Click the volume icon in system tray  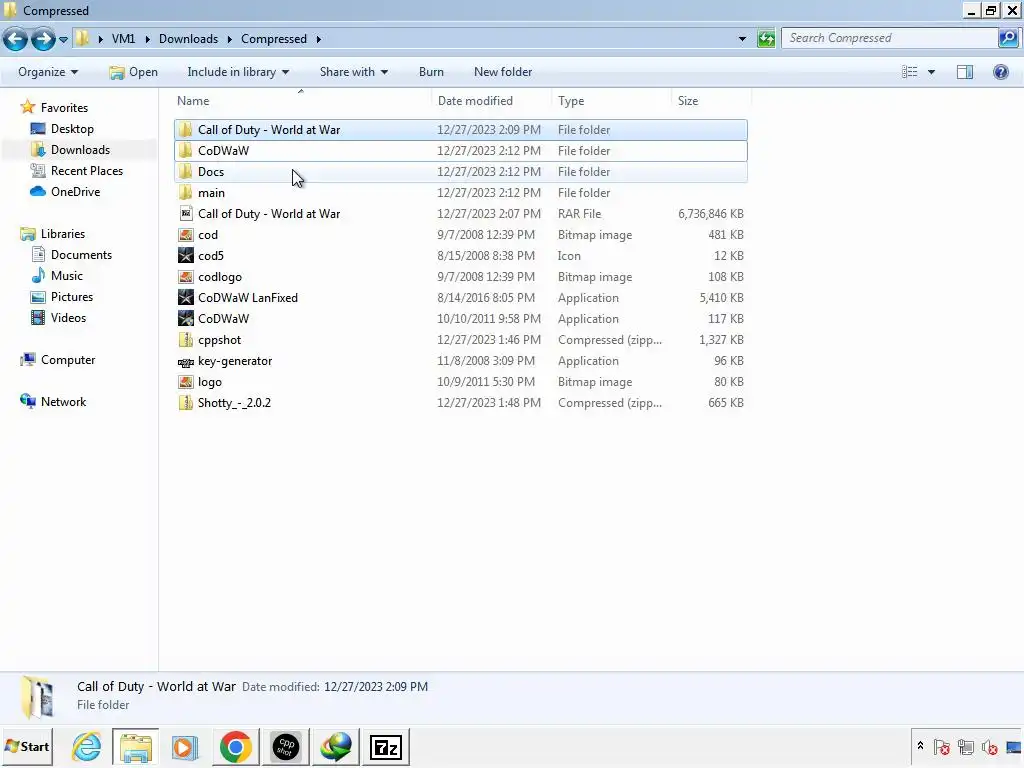pyautogui.click(x=989, y=746)
